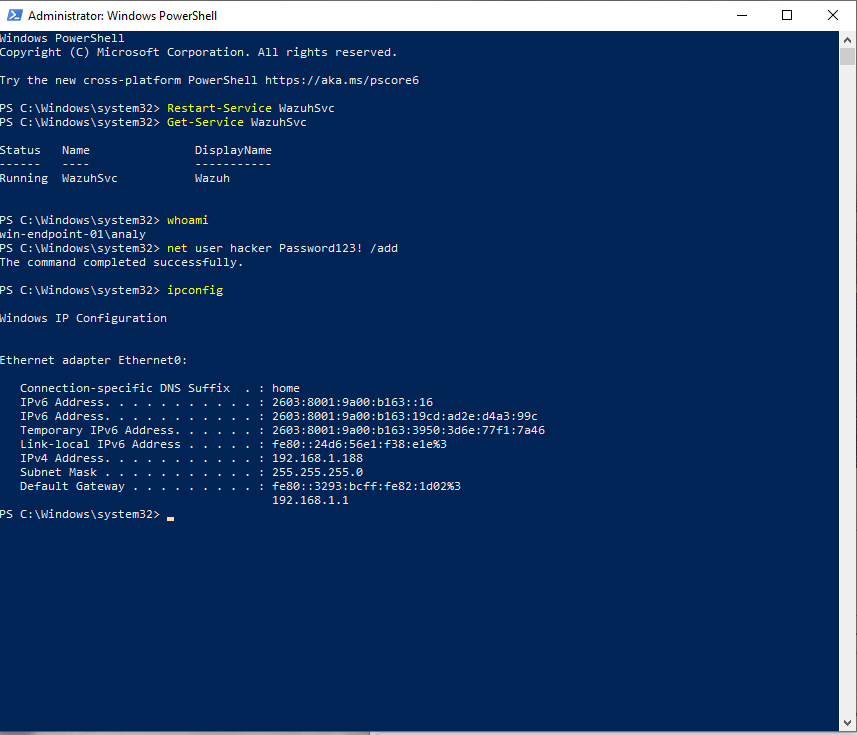The image size is (857, 735).
Task: Click the blinking cursor at the last prompt
Action: (171, 518)
